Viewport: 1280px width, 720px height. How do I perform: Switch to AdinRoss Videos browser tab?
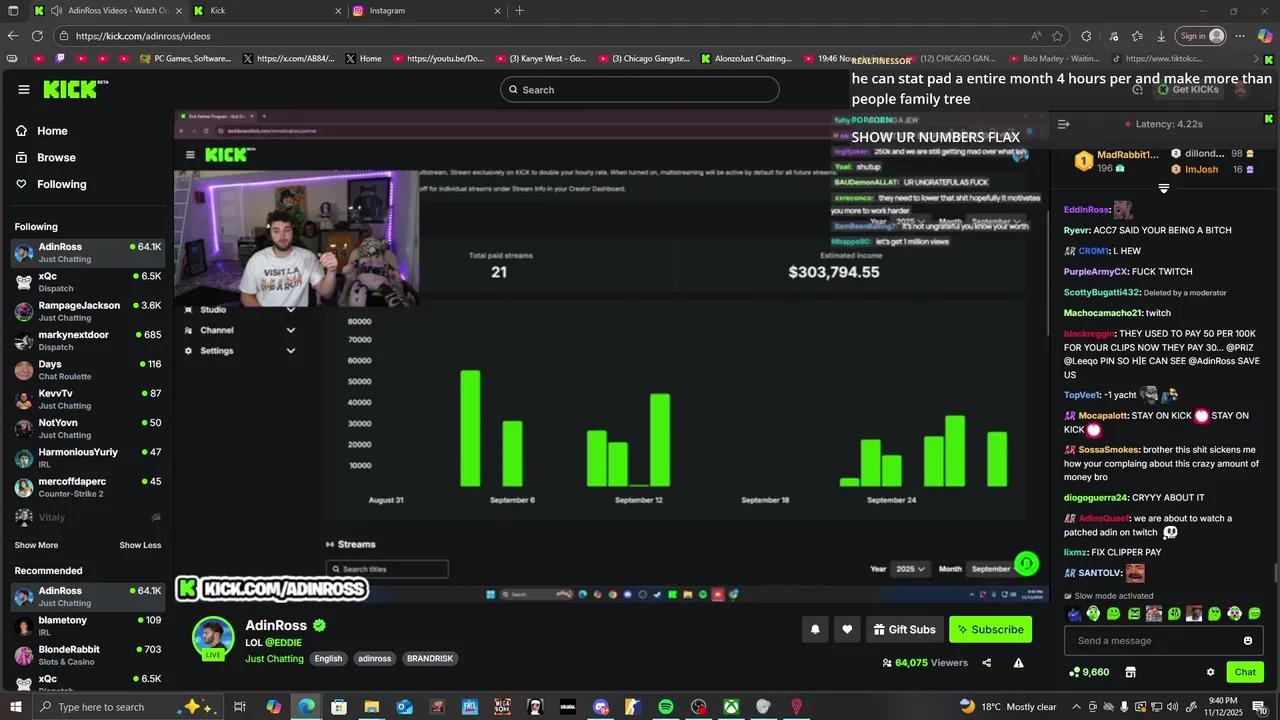(x=108, y=11)
